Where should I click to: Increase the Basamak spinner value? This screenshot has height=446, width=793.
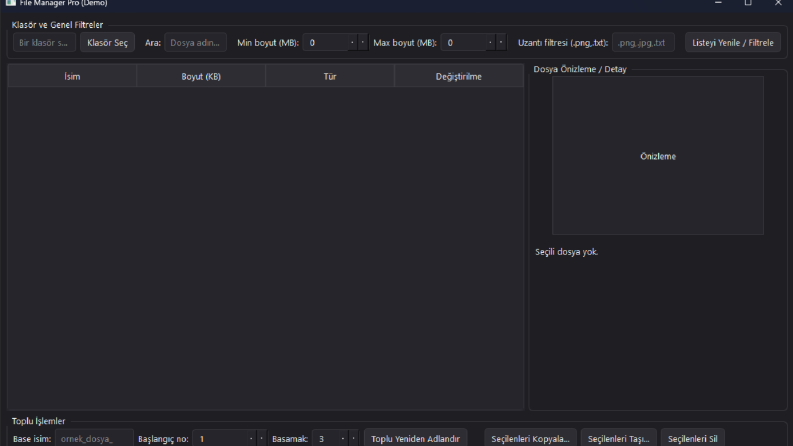click(343, 439)
